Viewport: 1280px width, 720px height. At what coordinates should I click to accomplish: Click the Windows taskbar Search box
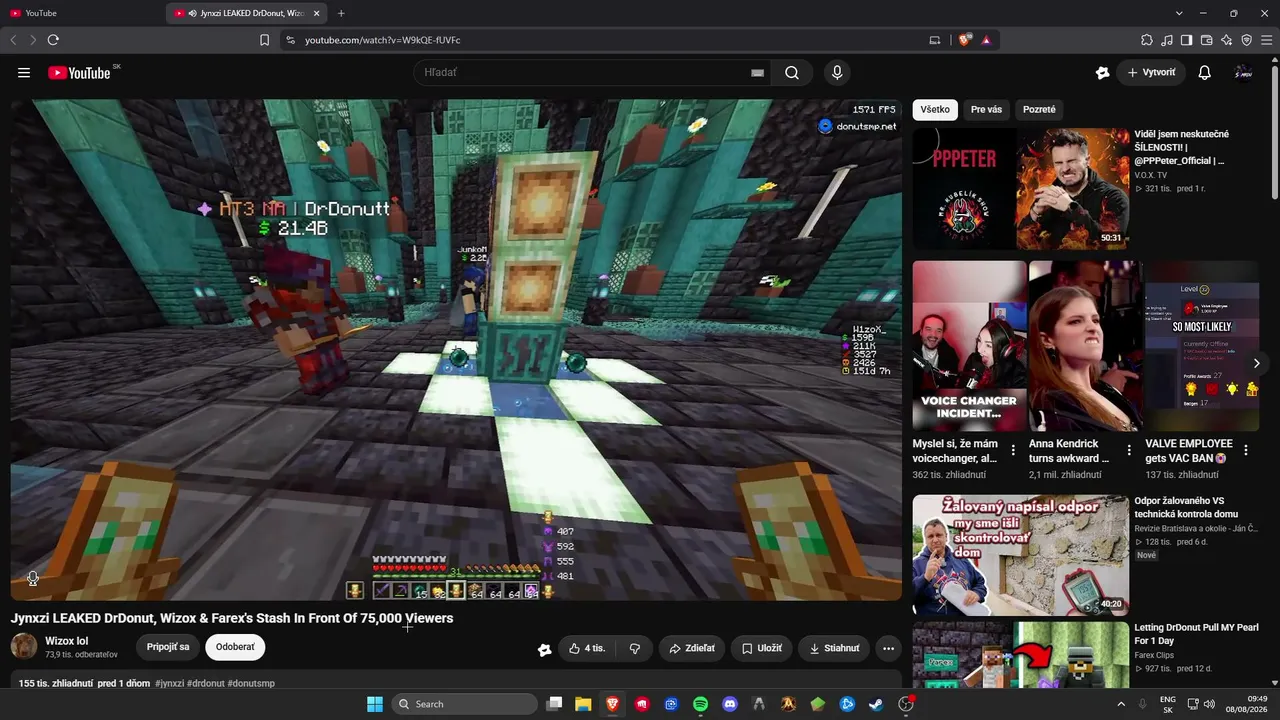click(x=465, y=704)
